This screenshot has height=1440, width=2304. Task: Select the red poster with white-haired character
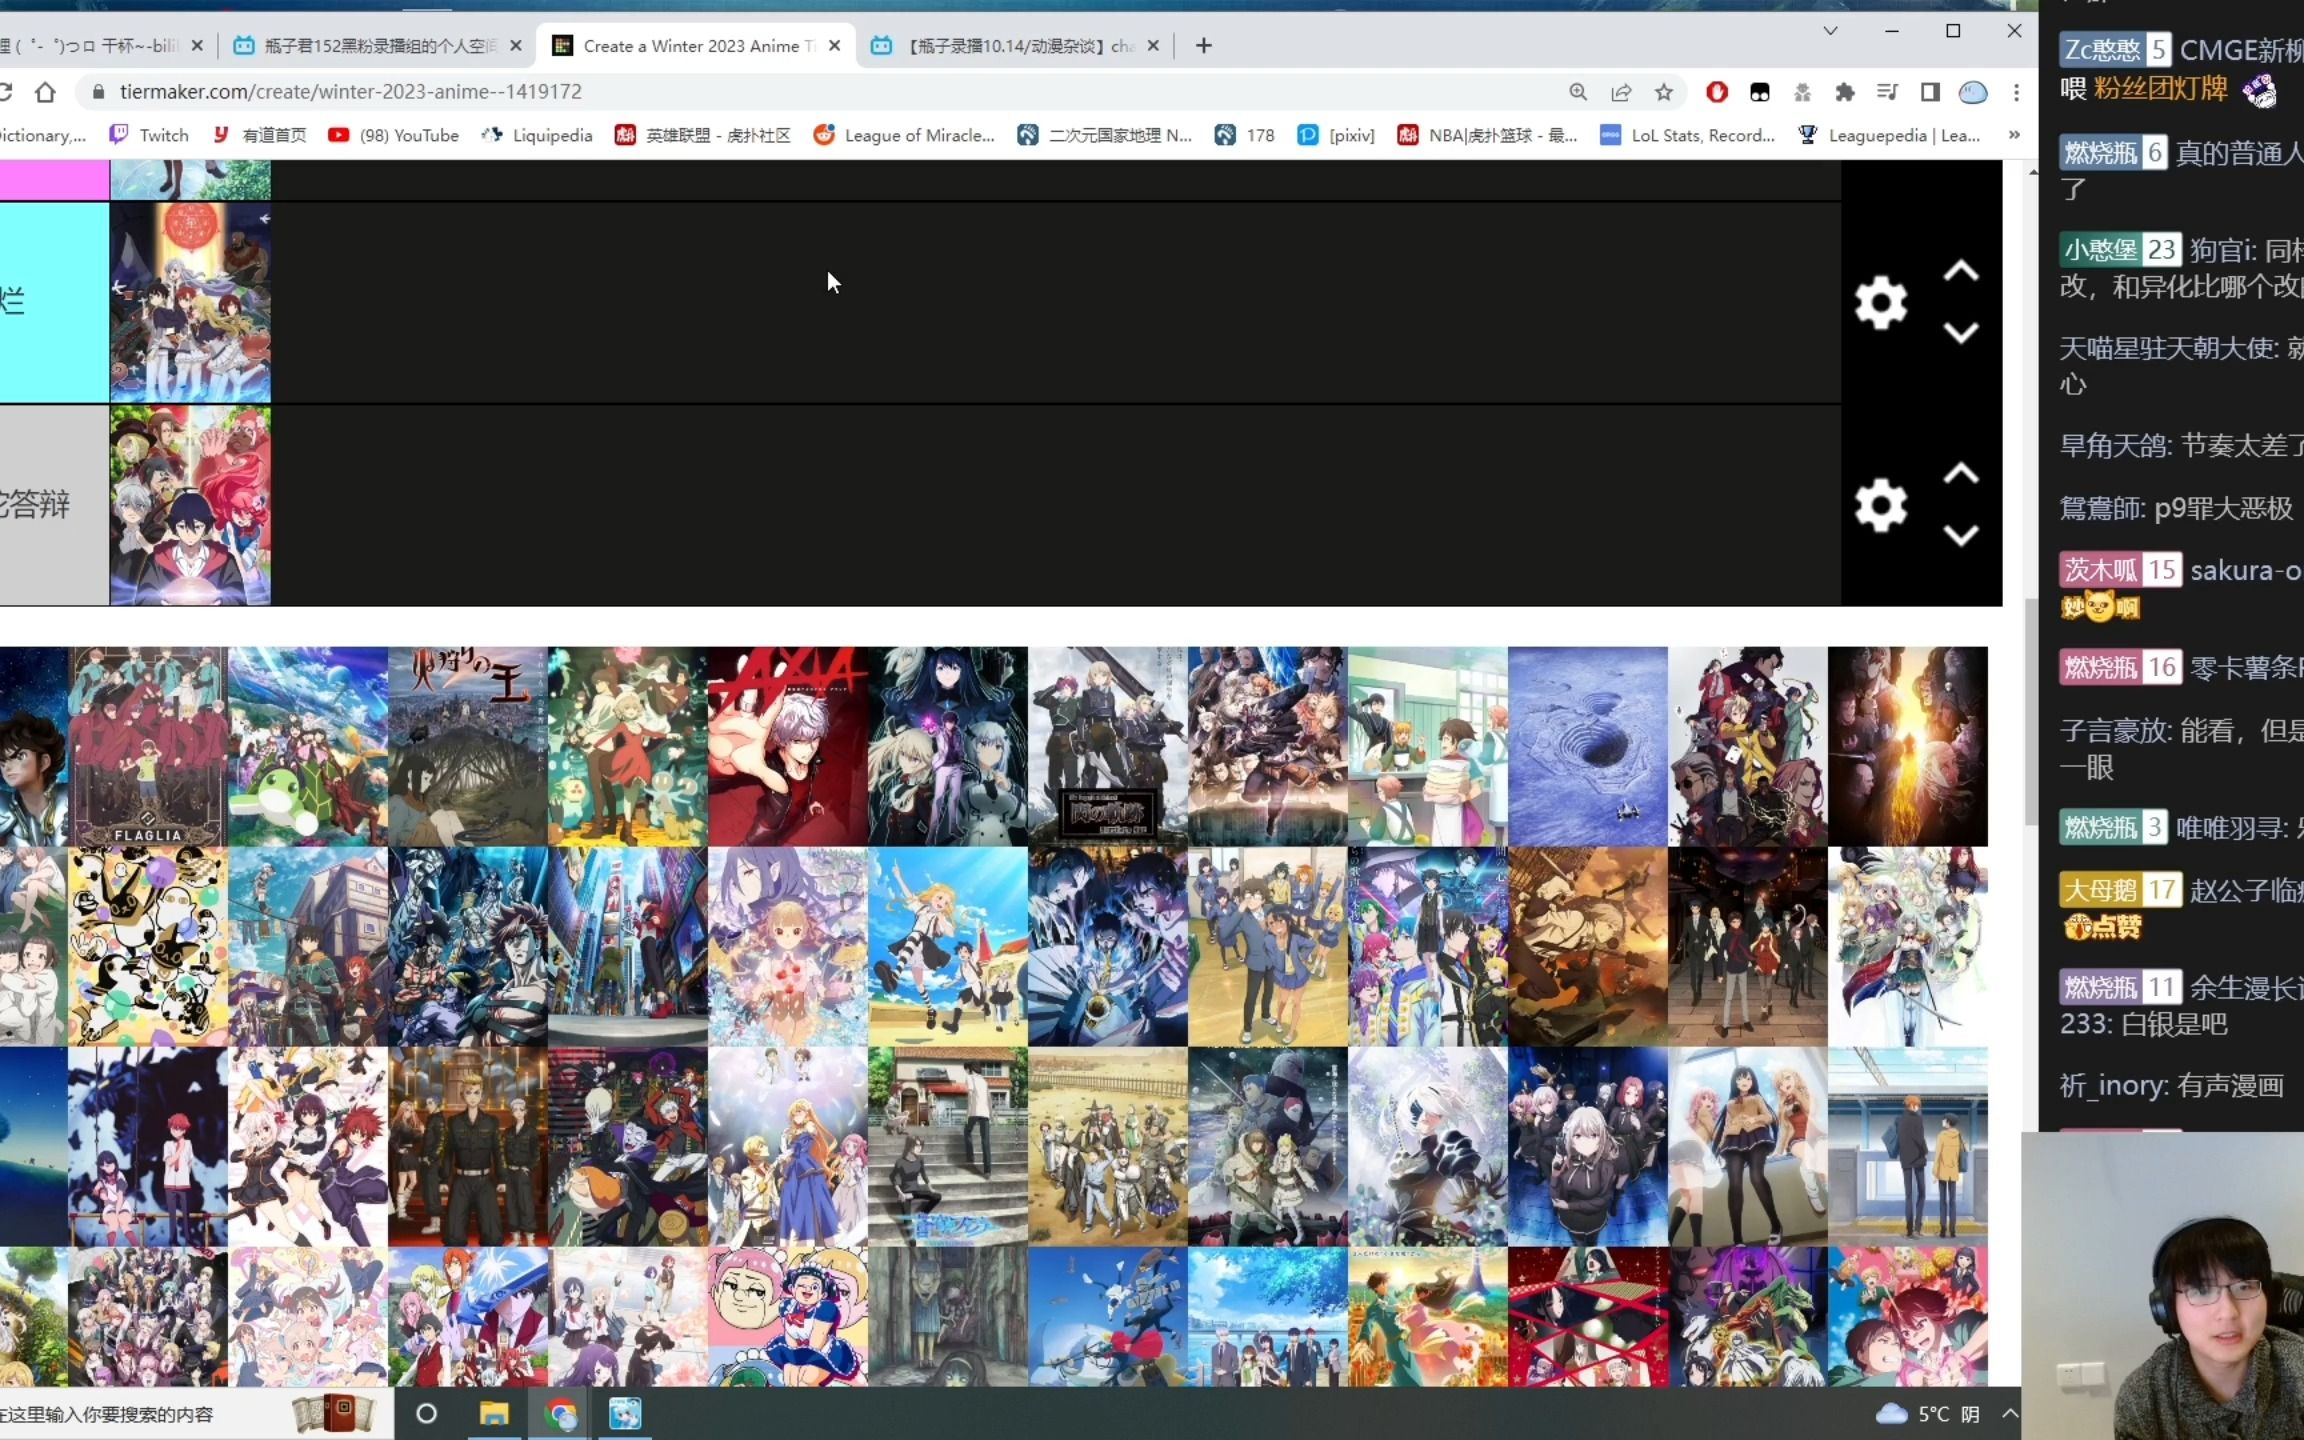point(788,746)
